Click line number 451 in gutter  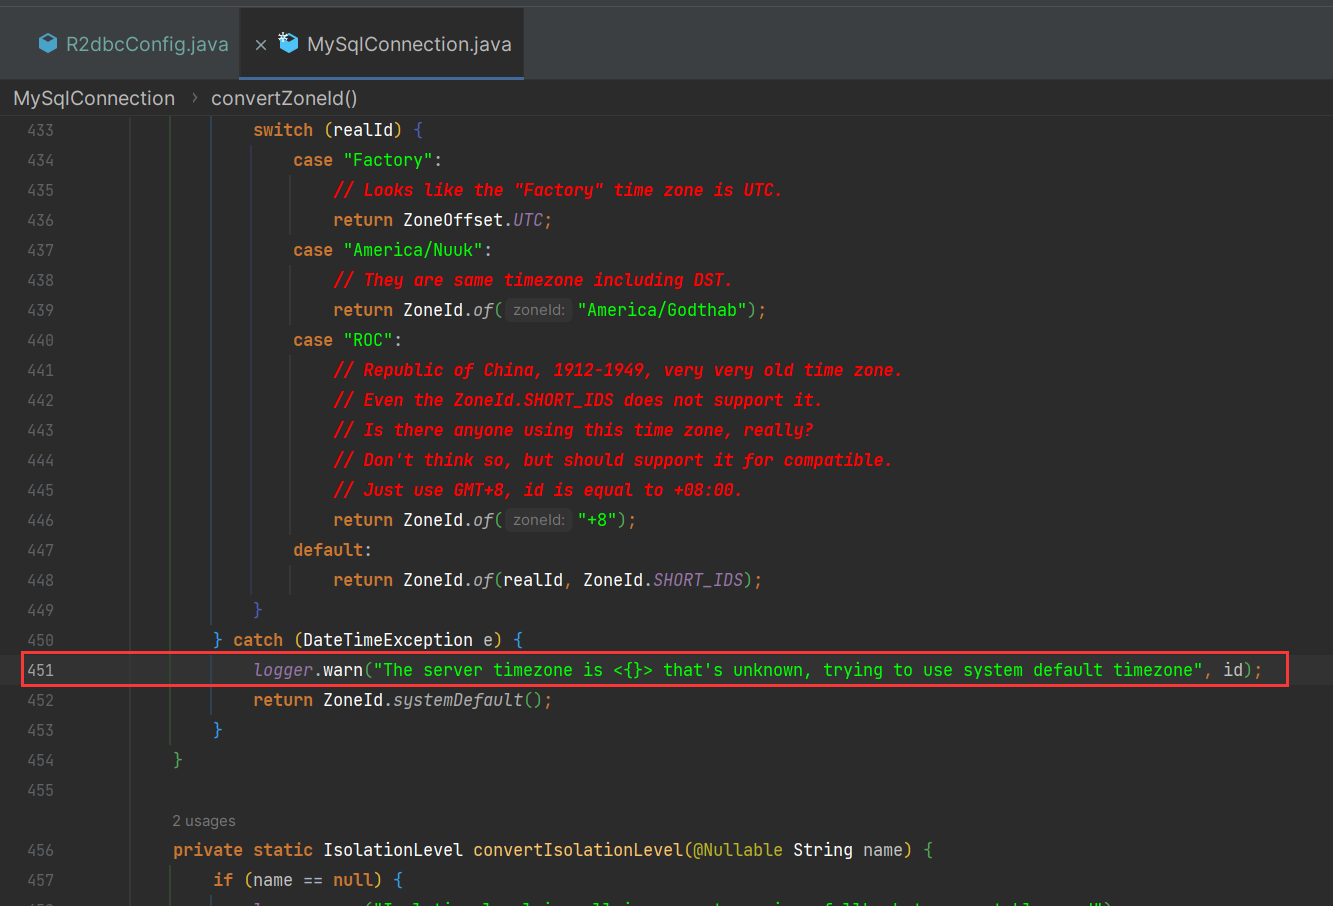coord(40,670)
